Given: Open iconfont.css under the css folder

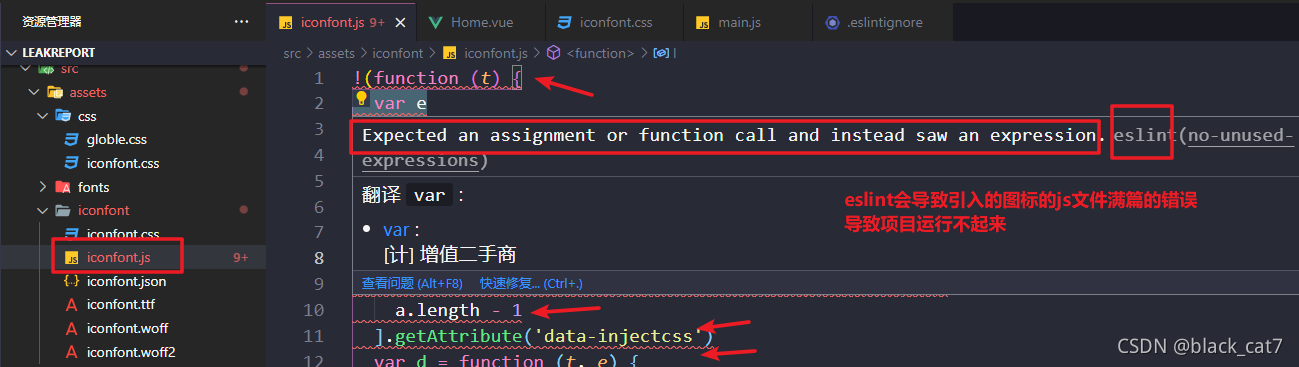Looking at the screenshot, I should [122, 163].
